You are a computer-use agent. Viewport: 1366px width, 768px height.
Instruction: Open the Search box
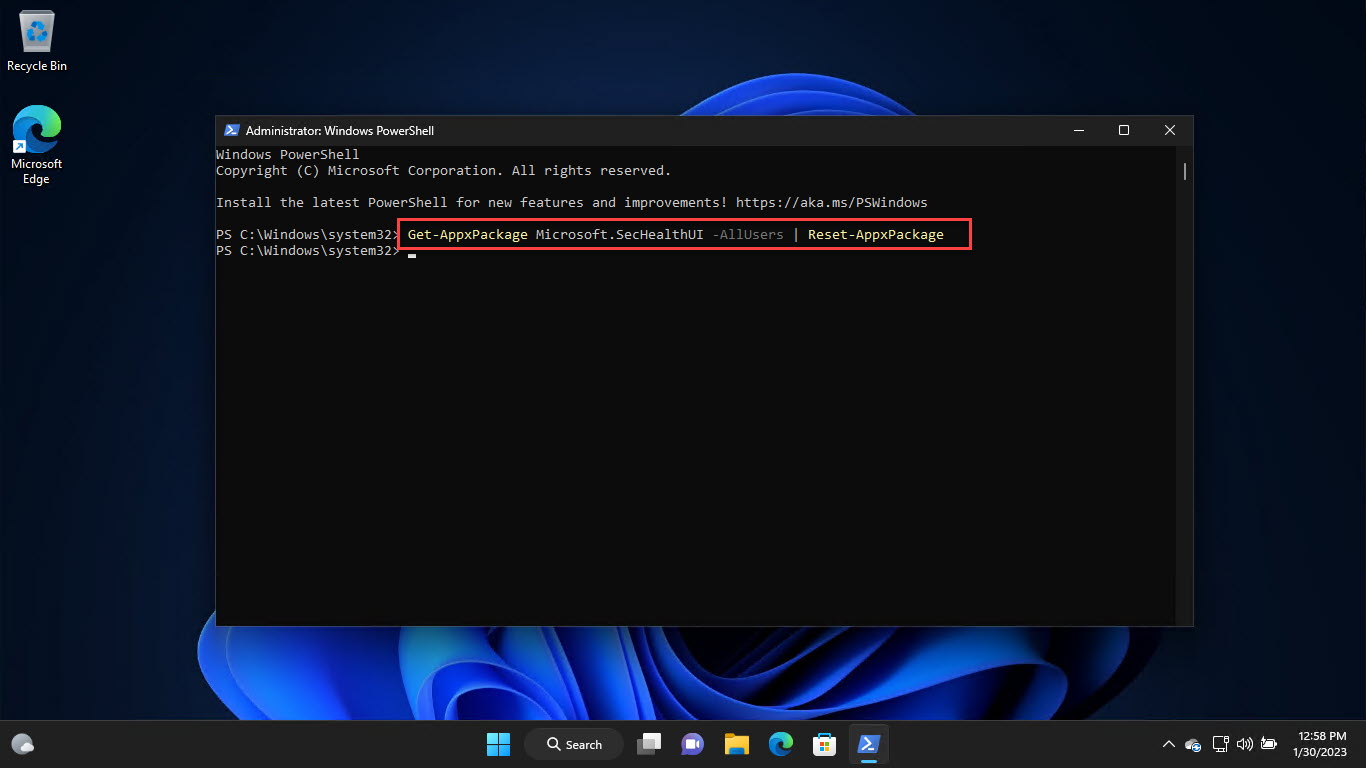tap(573, 744)
